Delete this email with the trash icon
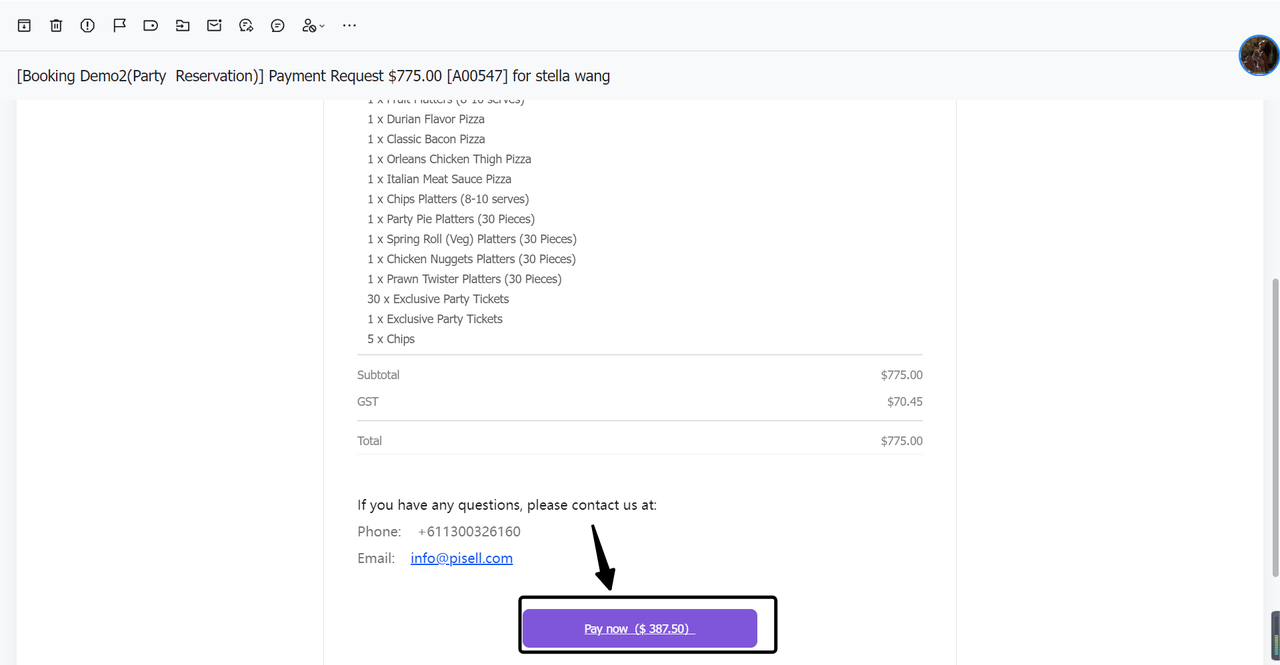 [x=56, y=25]
